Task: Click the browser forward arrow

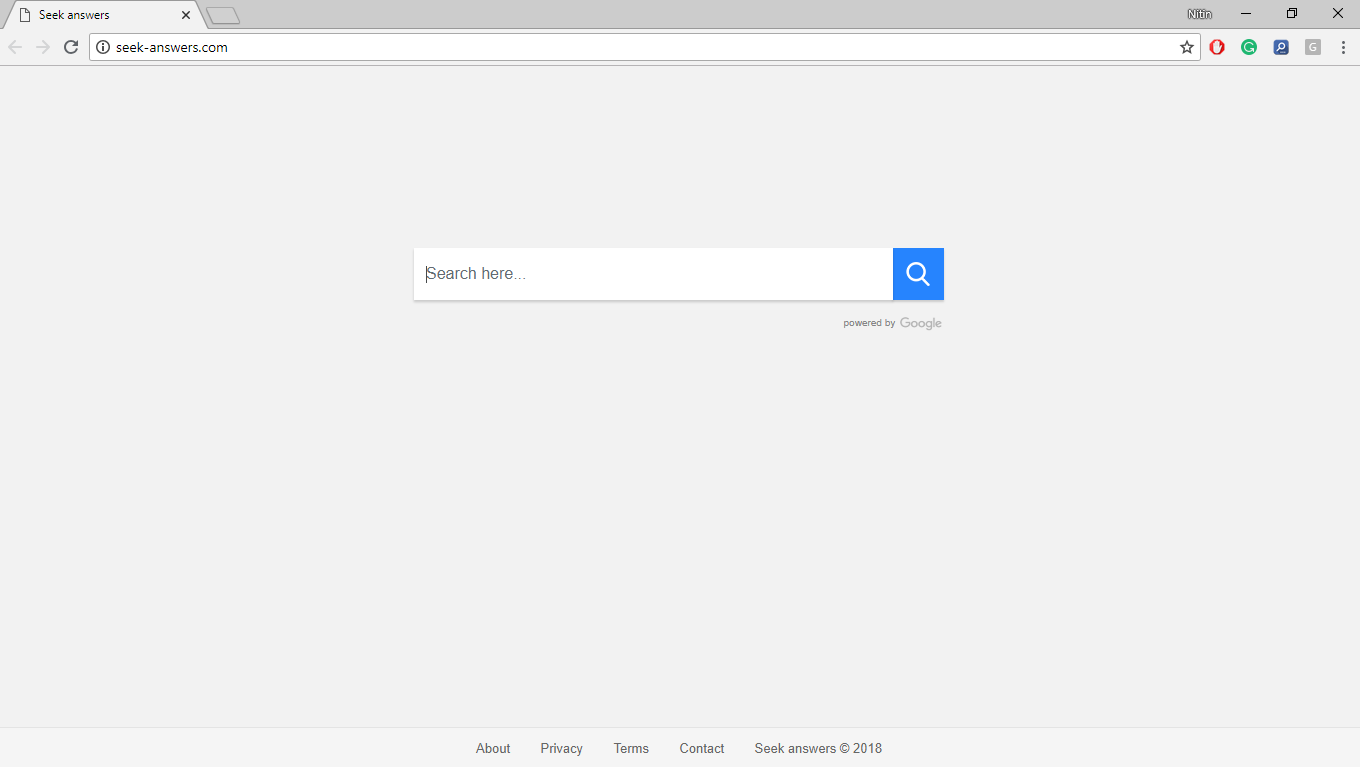Action: pos(43,47)
